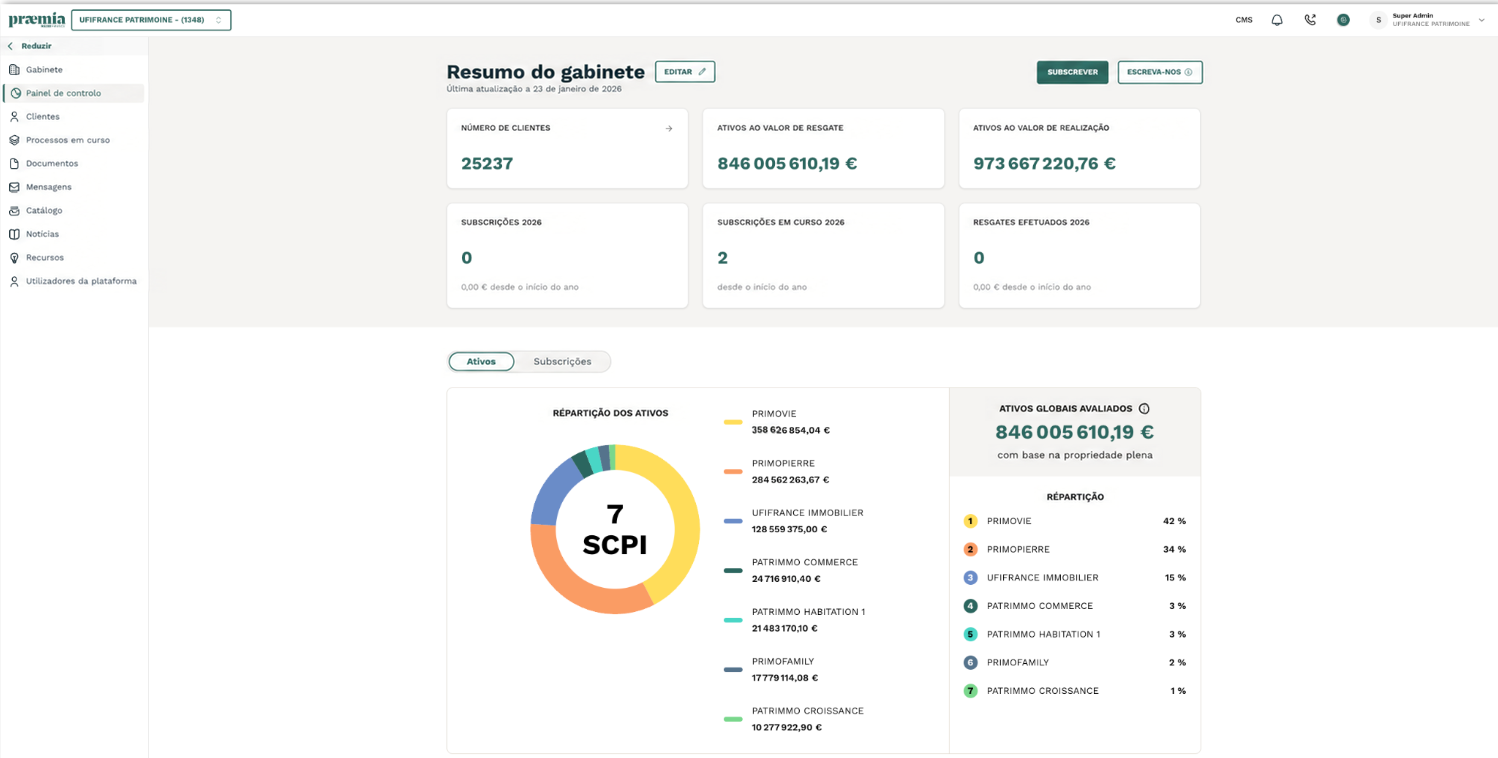Open UFIFRANCE PATRIMOINE cabinet selector dropdown
The height and width of the screenshot is (758, 1498).
coord(151,20)
